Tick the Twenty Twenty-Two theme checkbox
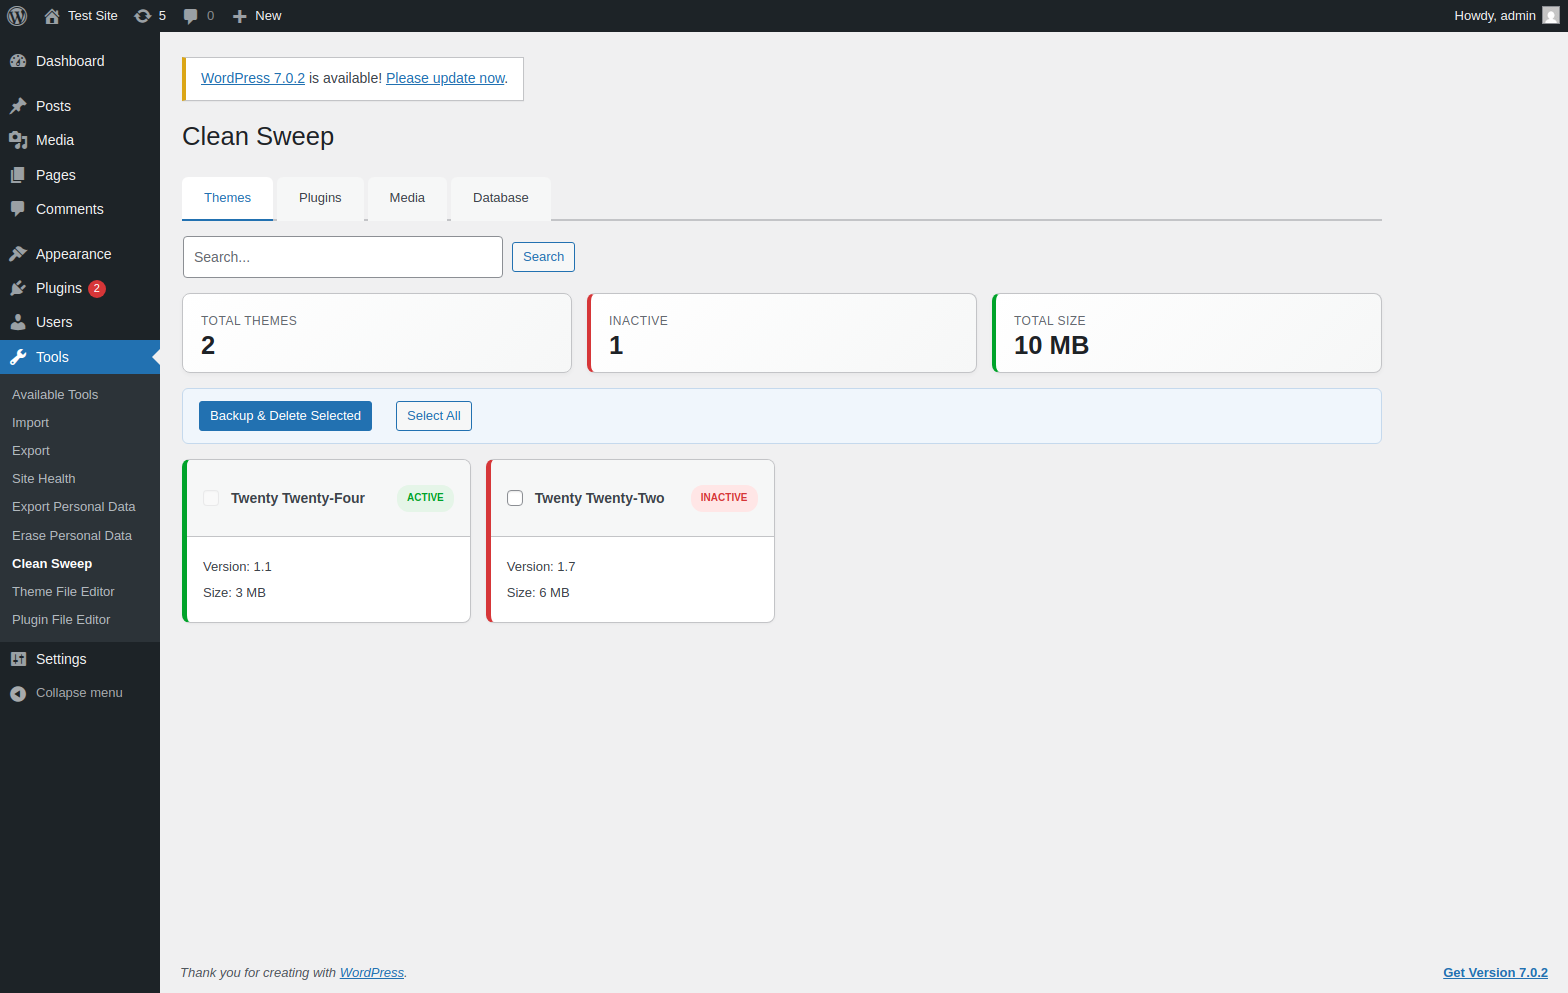Viewport: 1568px width, 993px height. tap(515, 498)
